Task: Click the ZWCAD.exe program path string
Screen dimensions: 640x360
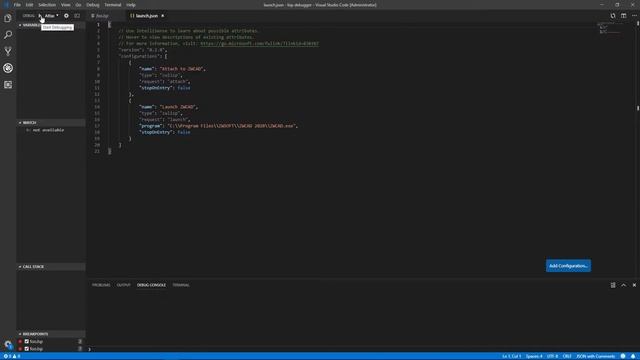Action: pyautogui.click(x=231, y=126)
